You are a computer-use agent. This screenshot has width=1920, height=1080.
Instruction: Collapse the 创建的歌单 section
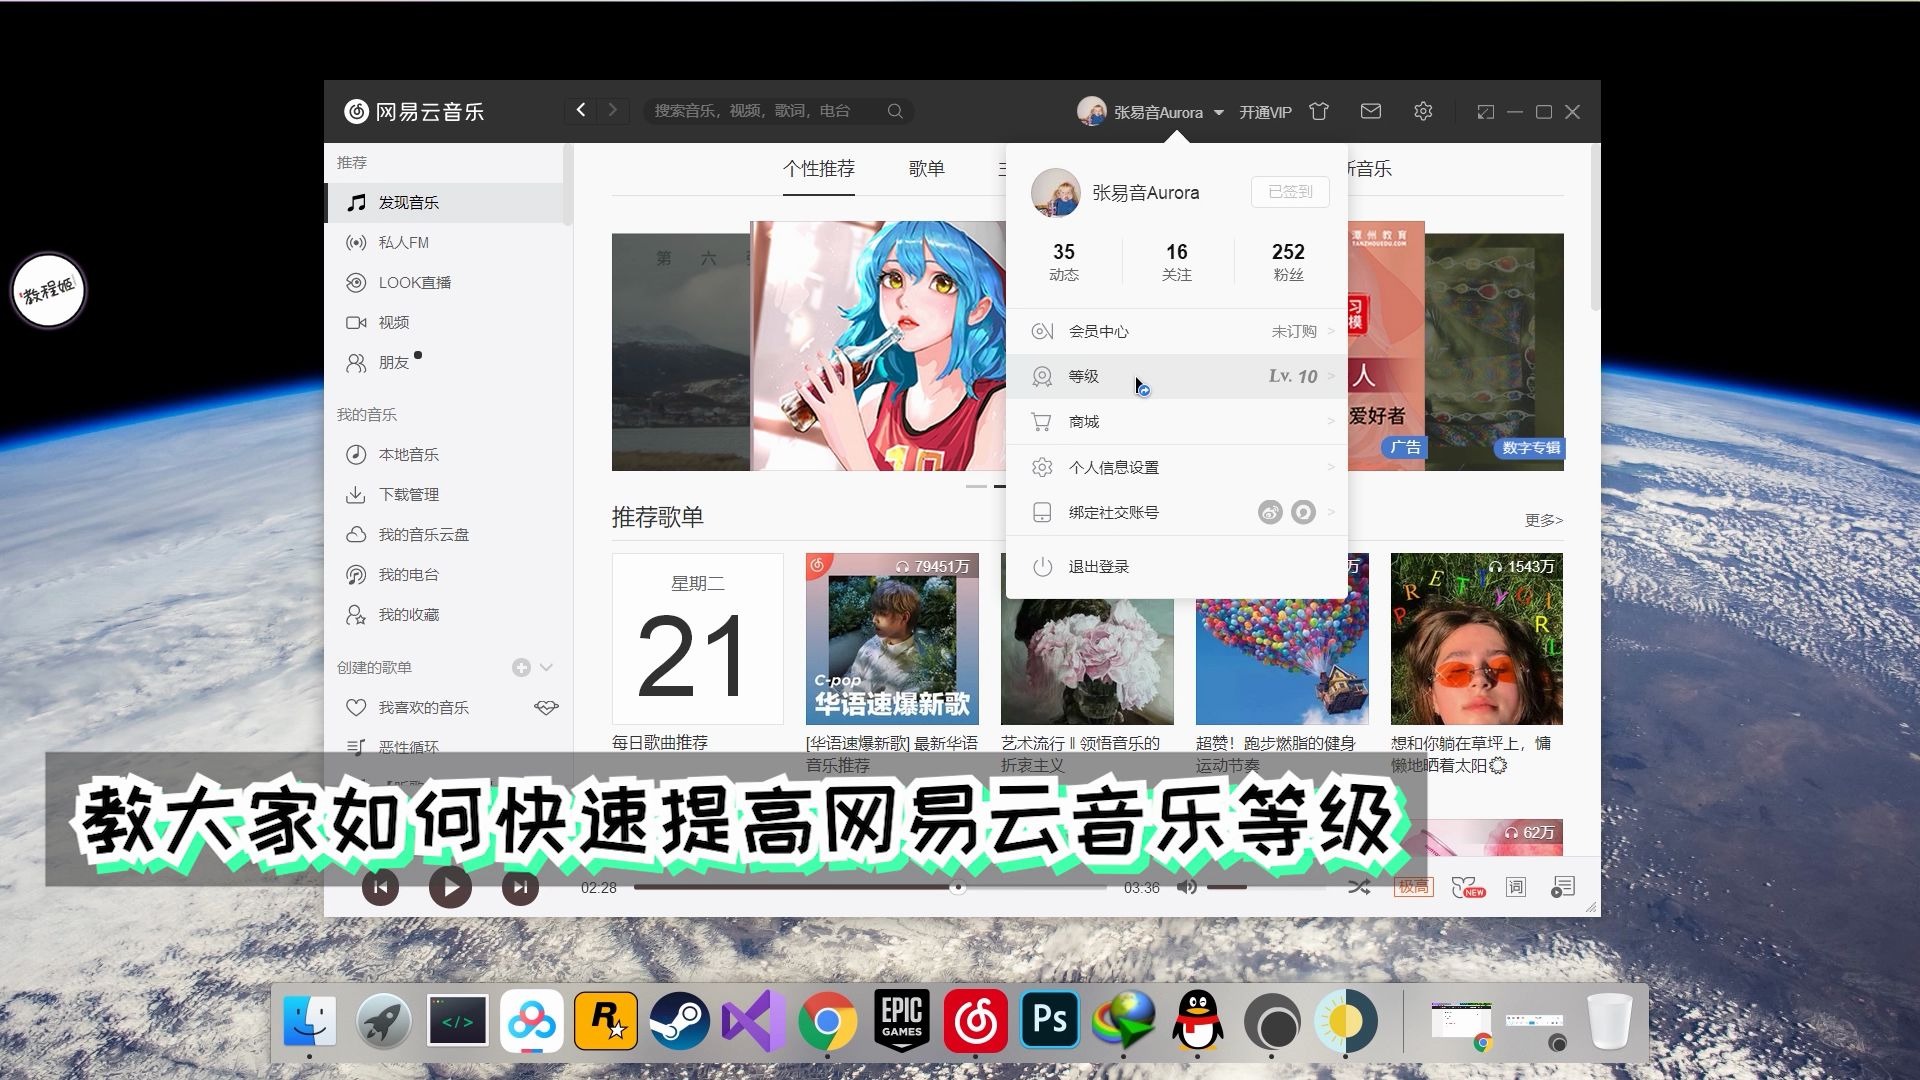[x=546, y=667]
